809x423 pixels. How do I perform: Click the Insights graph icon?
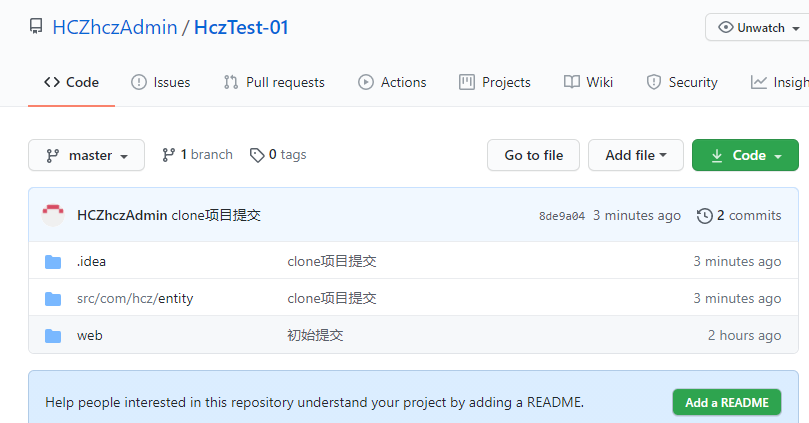pos(758,82)
